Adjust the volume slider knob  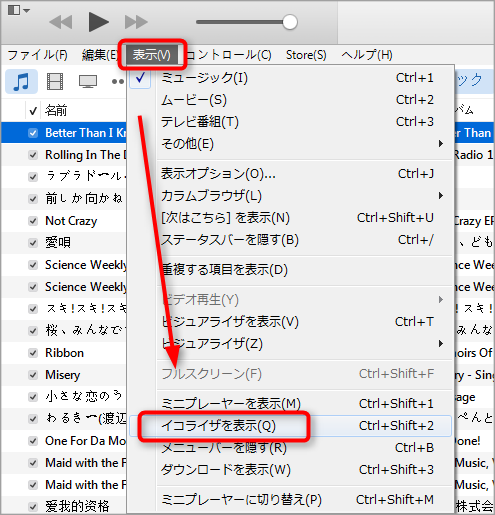[290, 22]
